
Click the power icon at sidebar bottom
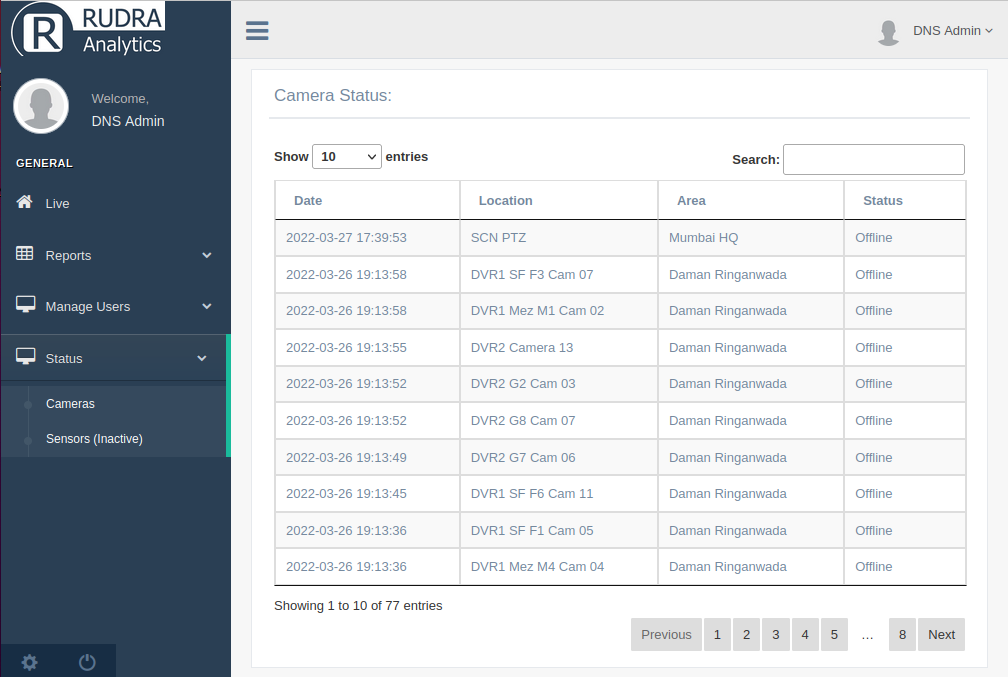click(86, 661)
